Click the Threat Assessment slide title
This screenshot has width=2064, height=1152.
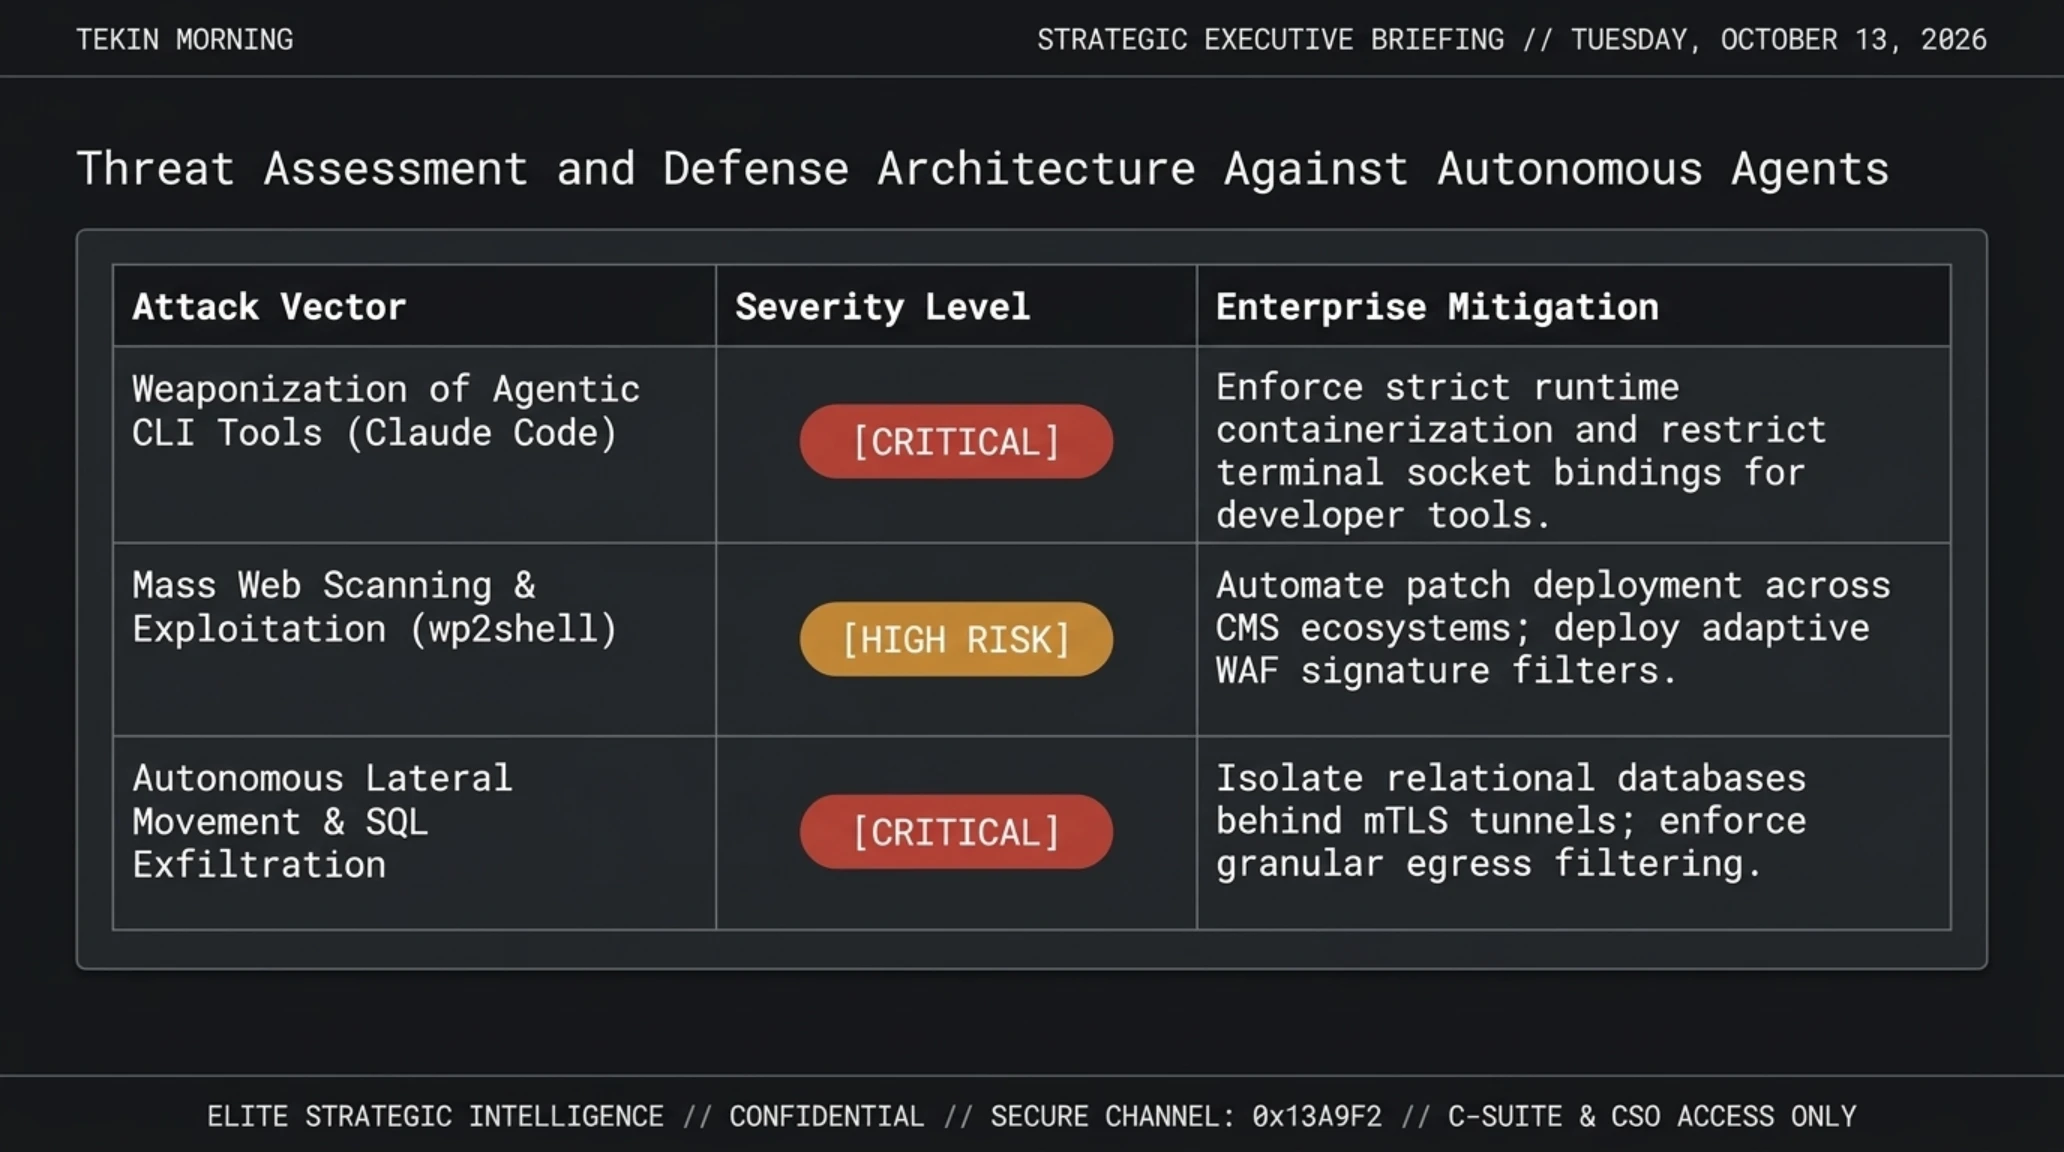point(983,169)
